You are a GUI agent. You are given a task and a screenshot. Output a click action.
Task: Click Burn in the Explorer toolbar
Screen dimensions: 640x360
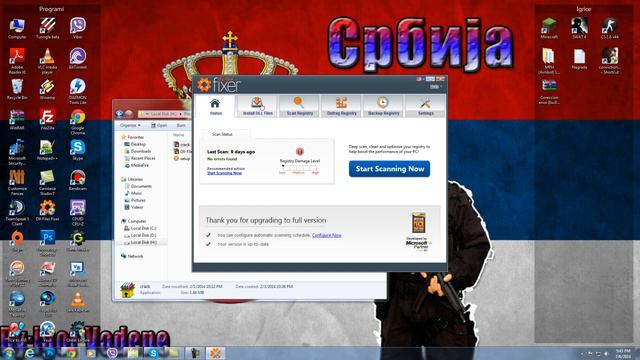(x=181, y=125)
